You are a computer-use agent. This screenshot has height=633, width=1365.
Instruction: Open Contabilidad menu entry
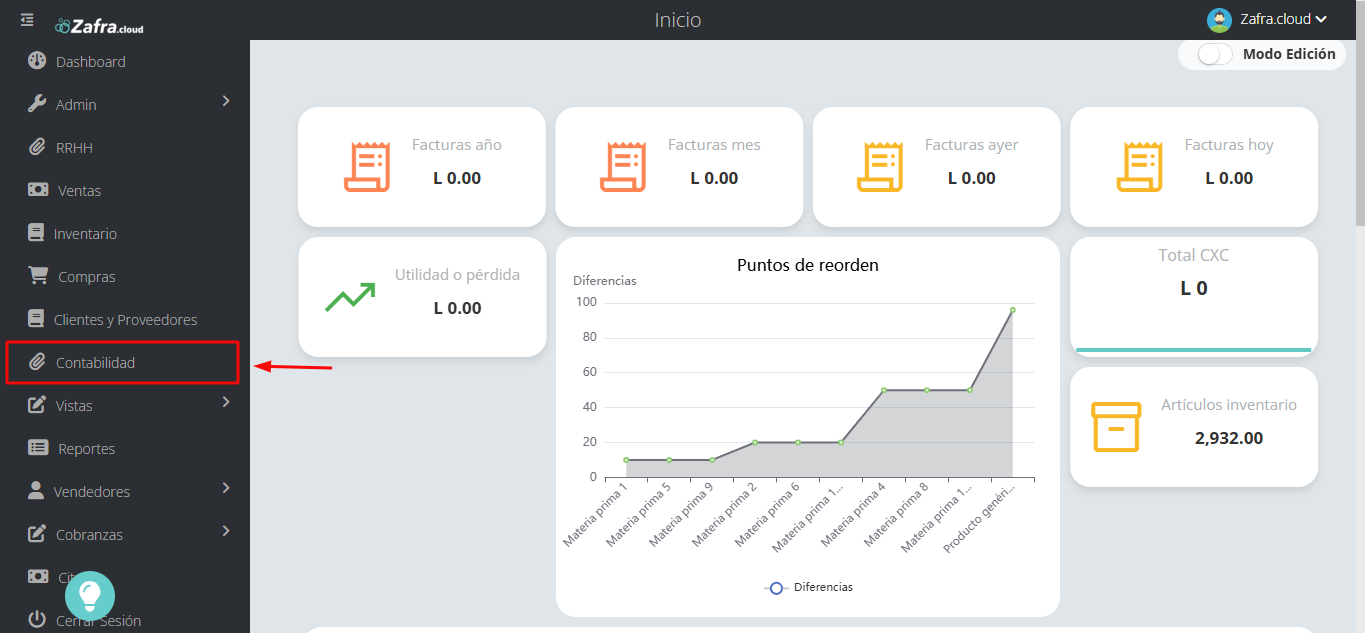point(123,363)
